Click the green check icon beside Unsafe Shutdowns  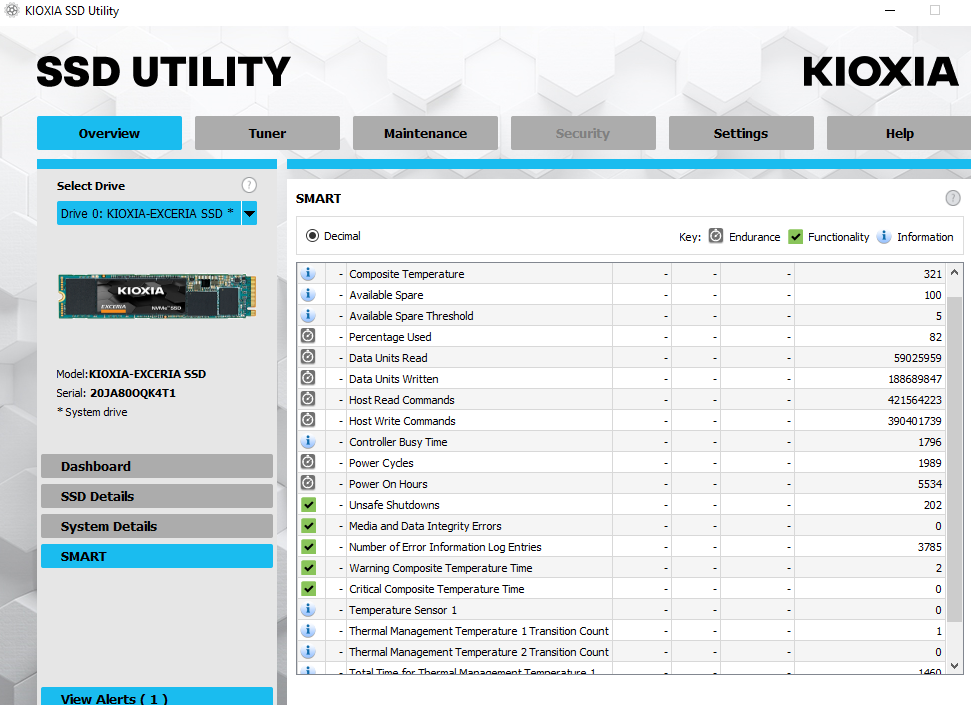308,505
